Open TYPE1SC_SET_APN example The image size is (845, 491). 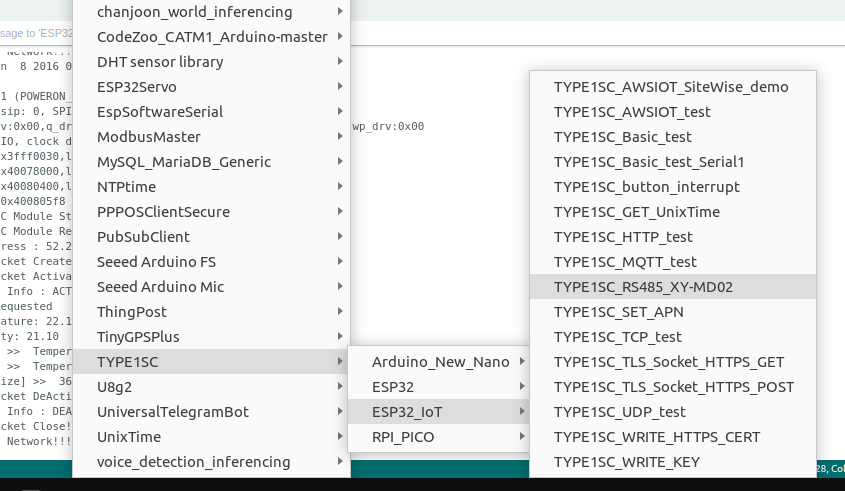click(x=673, y=312)
